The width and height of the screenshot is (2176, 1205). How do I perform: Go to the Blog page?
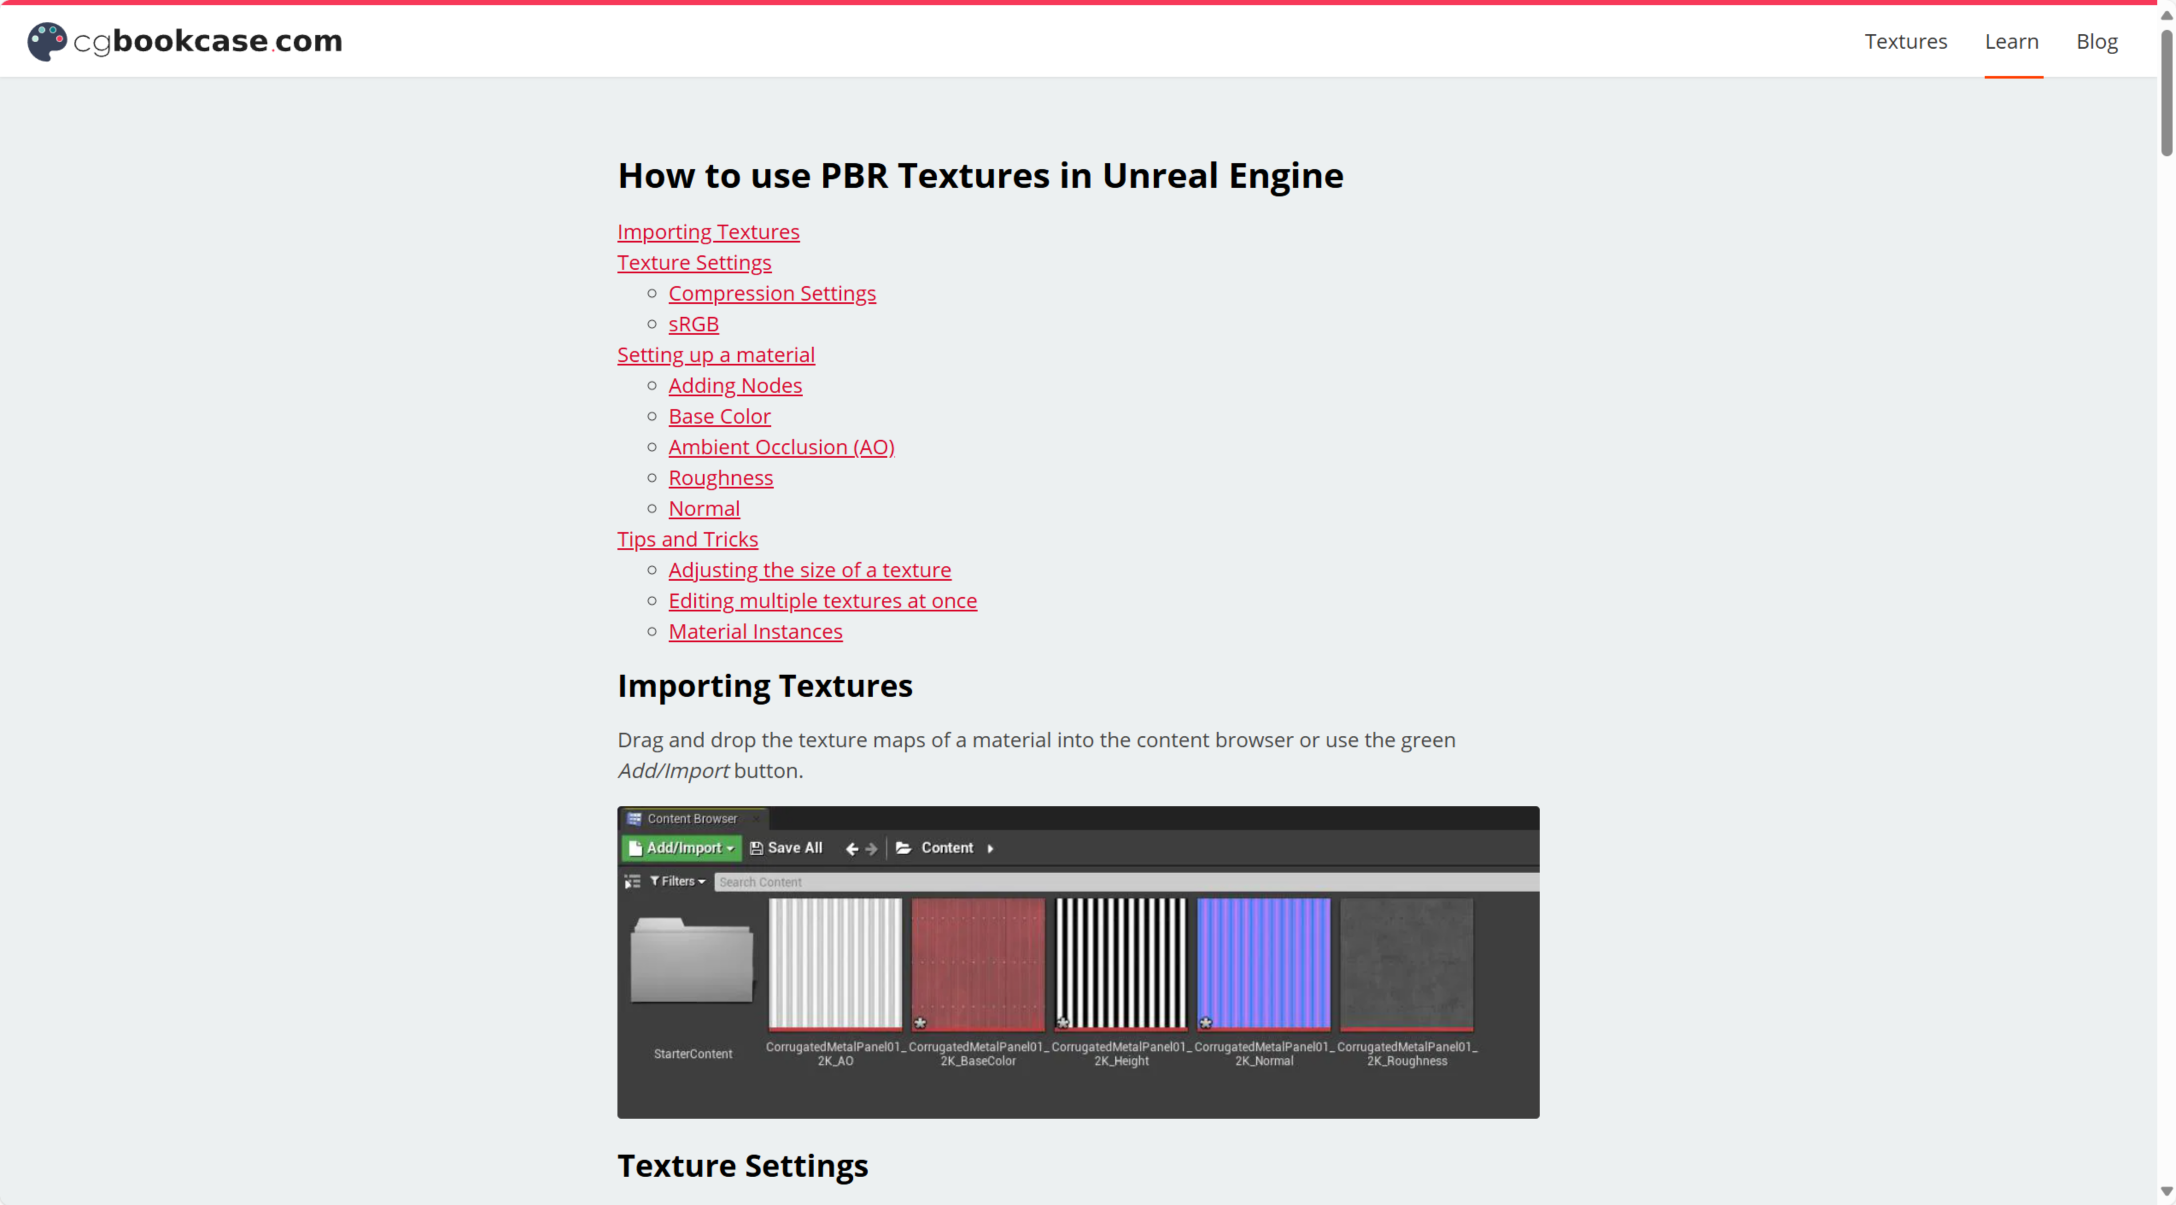2096,41
